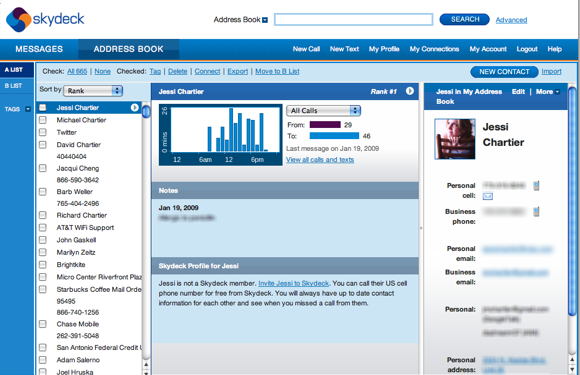This screenshot has width=580, height=375.
Task: Click the Jan 19, 2009 note date
Action: coord(179,208)
